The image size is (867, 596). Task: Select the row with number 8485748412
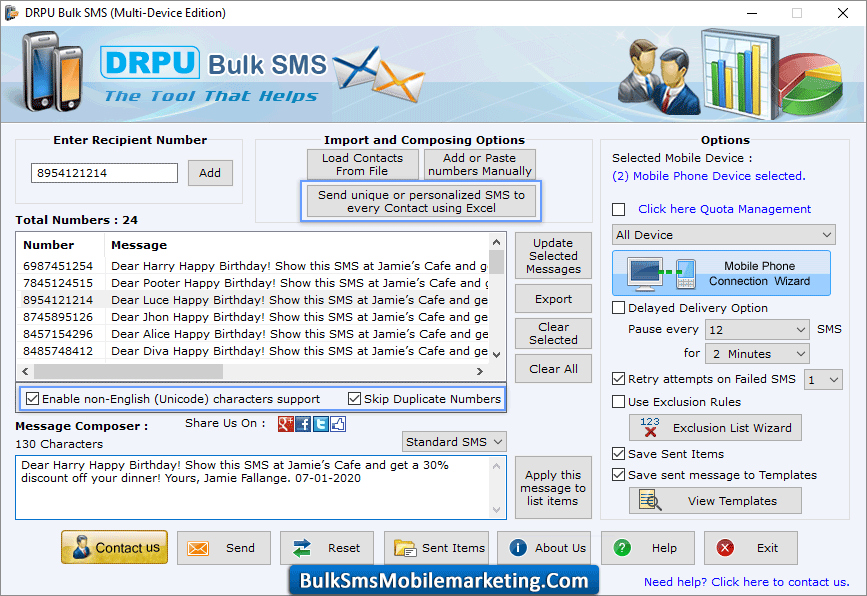253,351
